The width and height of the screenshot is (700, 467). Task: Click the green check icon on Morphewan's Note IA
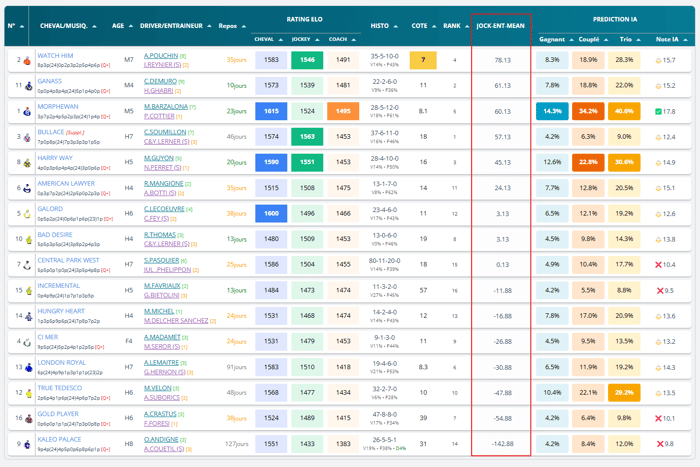[x=658, y=111]
